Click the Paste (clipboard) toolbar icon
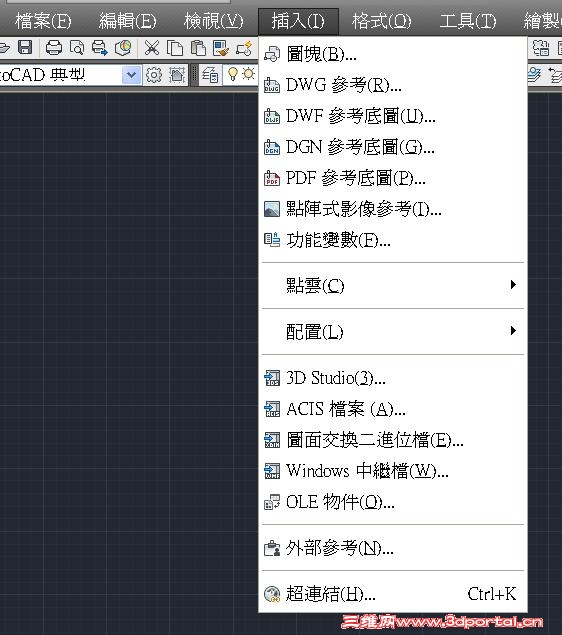The width and height of the screenshot is (562, 635). [198, 48]
